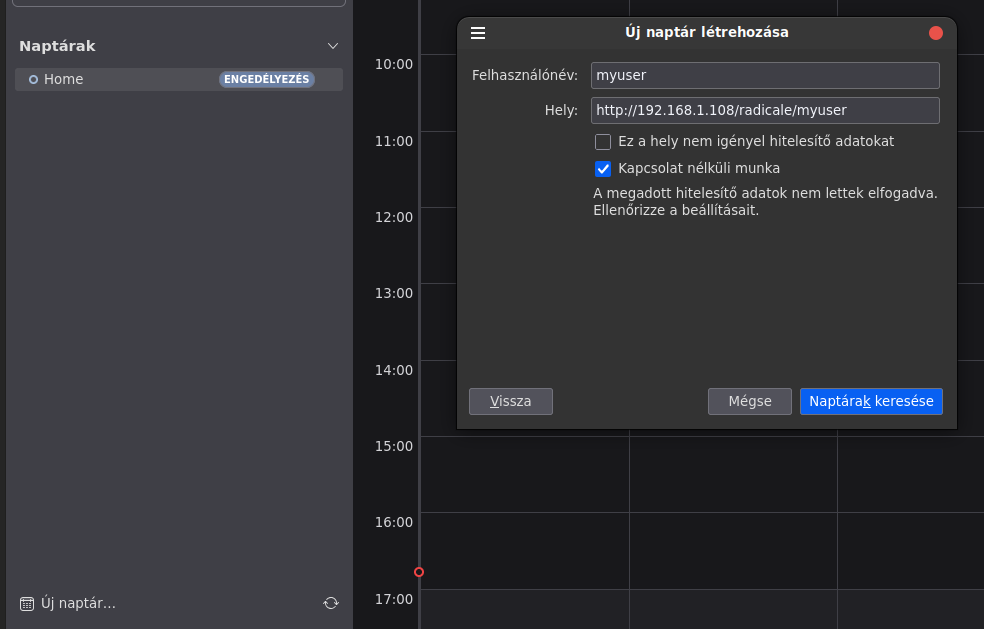Click the calendar synchronize icon in the sidebar

click(x=331, y=603)
